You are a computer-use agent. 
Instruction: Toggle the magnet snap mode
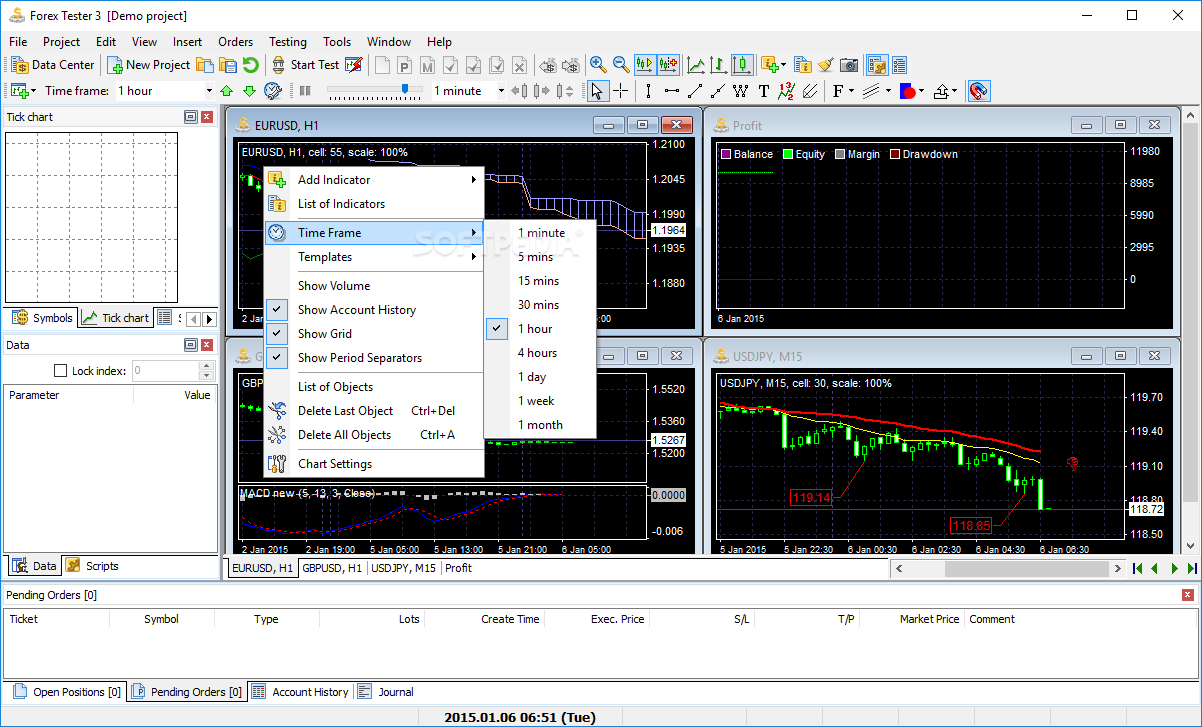coord(978,91)
